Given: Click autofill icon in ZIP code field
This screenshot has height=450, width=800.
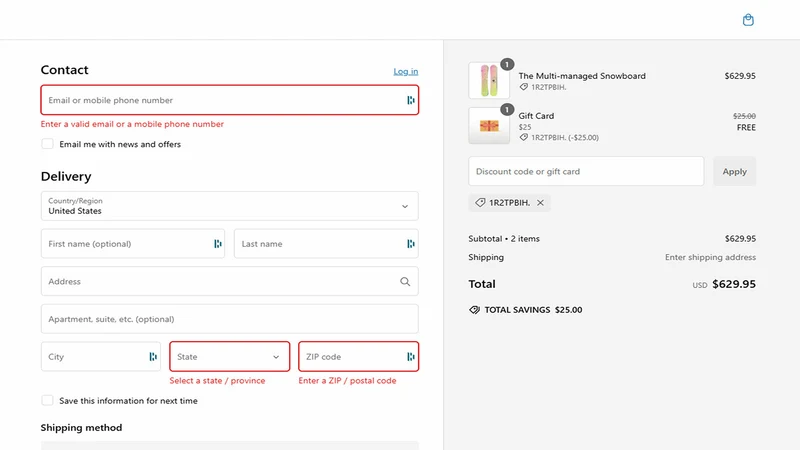Looking at the screenshot, I should (x=411, y=357).
